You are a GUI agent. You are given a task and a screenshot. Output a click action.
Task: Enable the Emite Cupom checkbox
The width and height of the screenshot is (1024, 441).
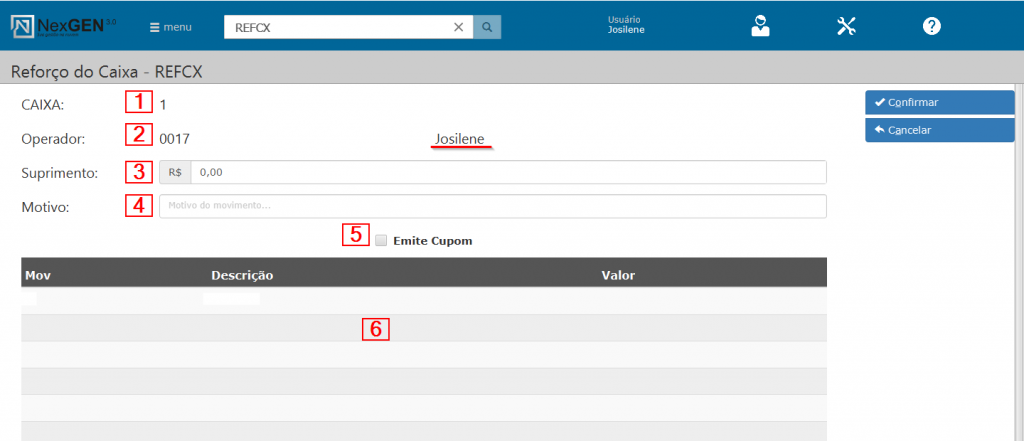[381, 241]
